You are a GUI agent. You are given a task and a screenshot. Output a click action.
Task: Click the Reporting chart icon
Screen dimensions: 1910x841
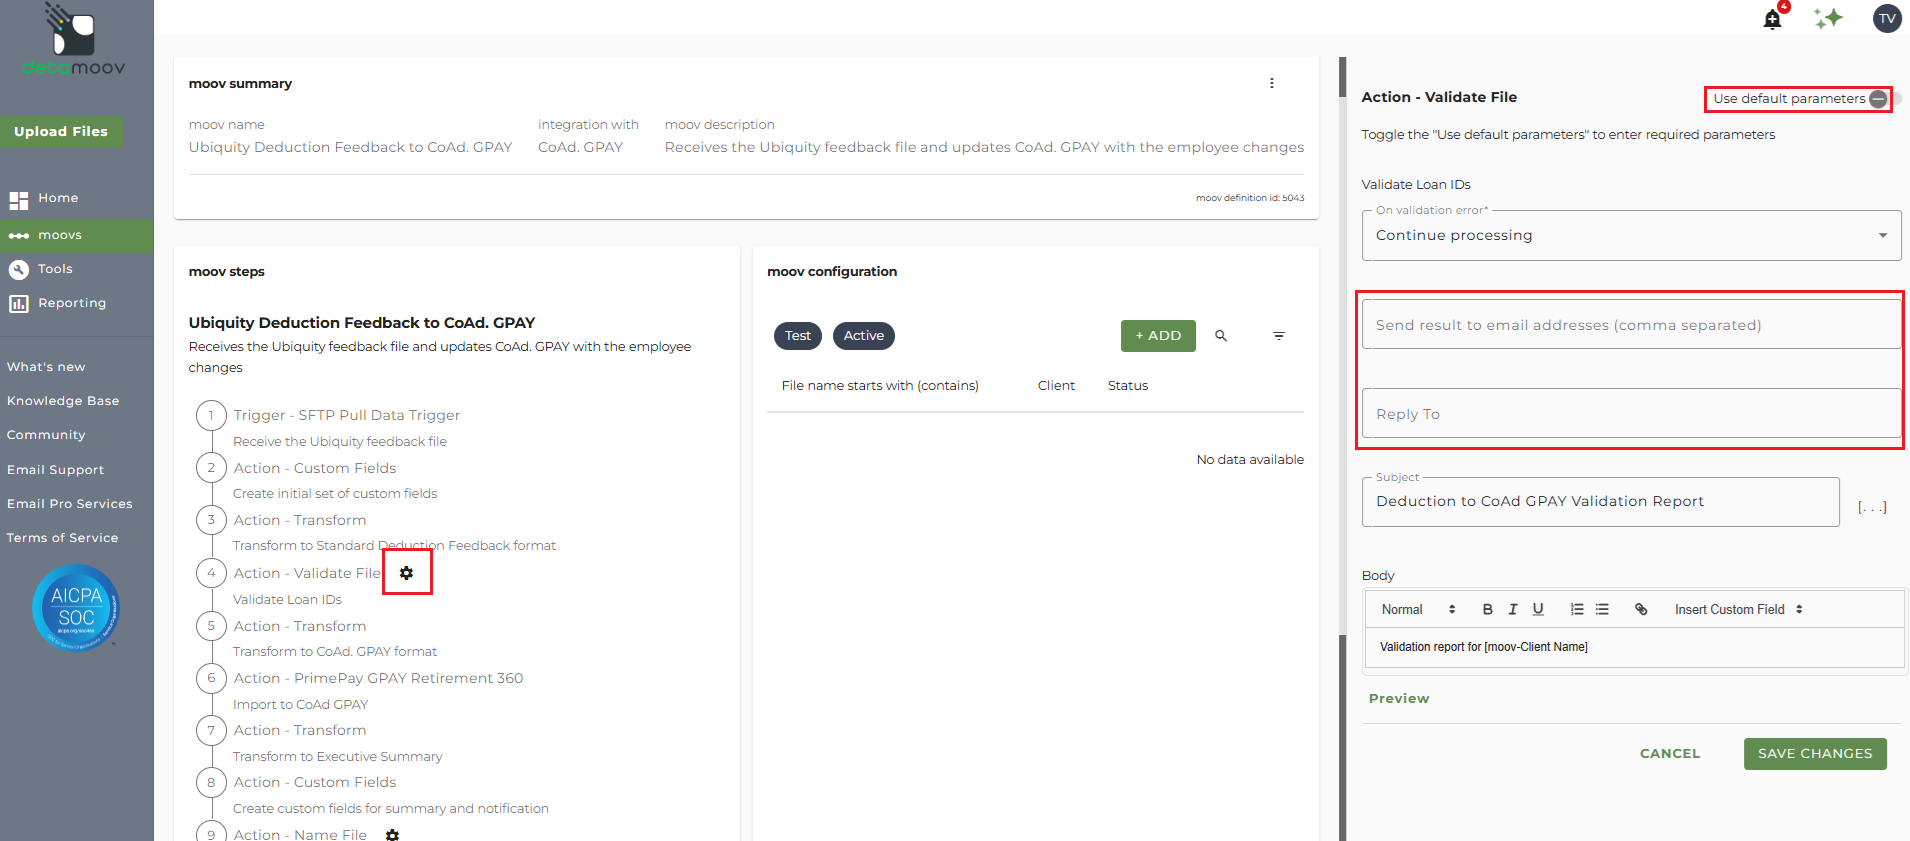coord(18,303)
